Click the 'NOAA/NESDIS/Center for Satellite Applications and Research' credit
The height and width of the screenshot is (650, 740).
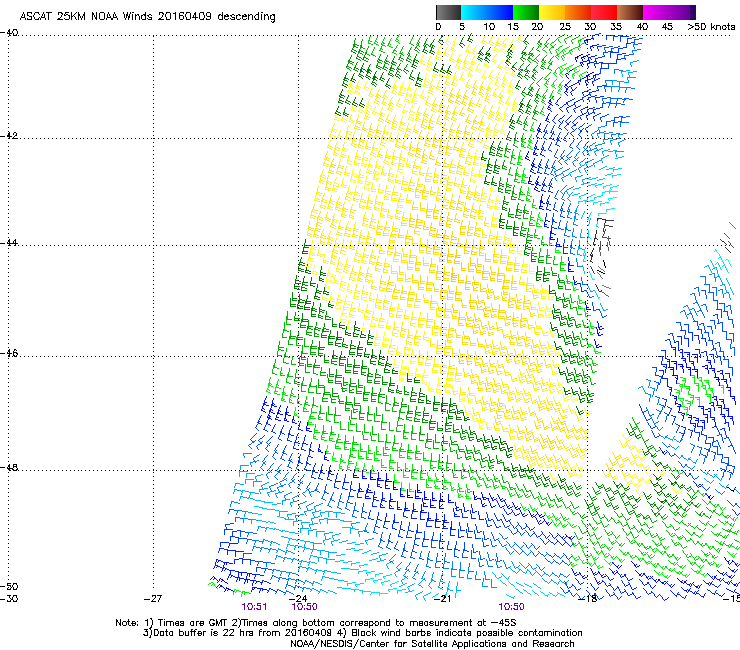click(x=432, y=644)
